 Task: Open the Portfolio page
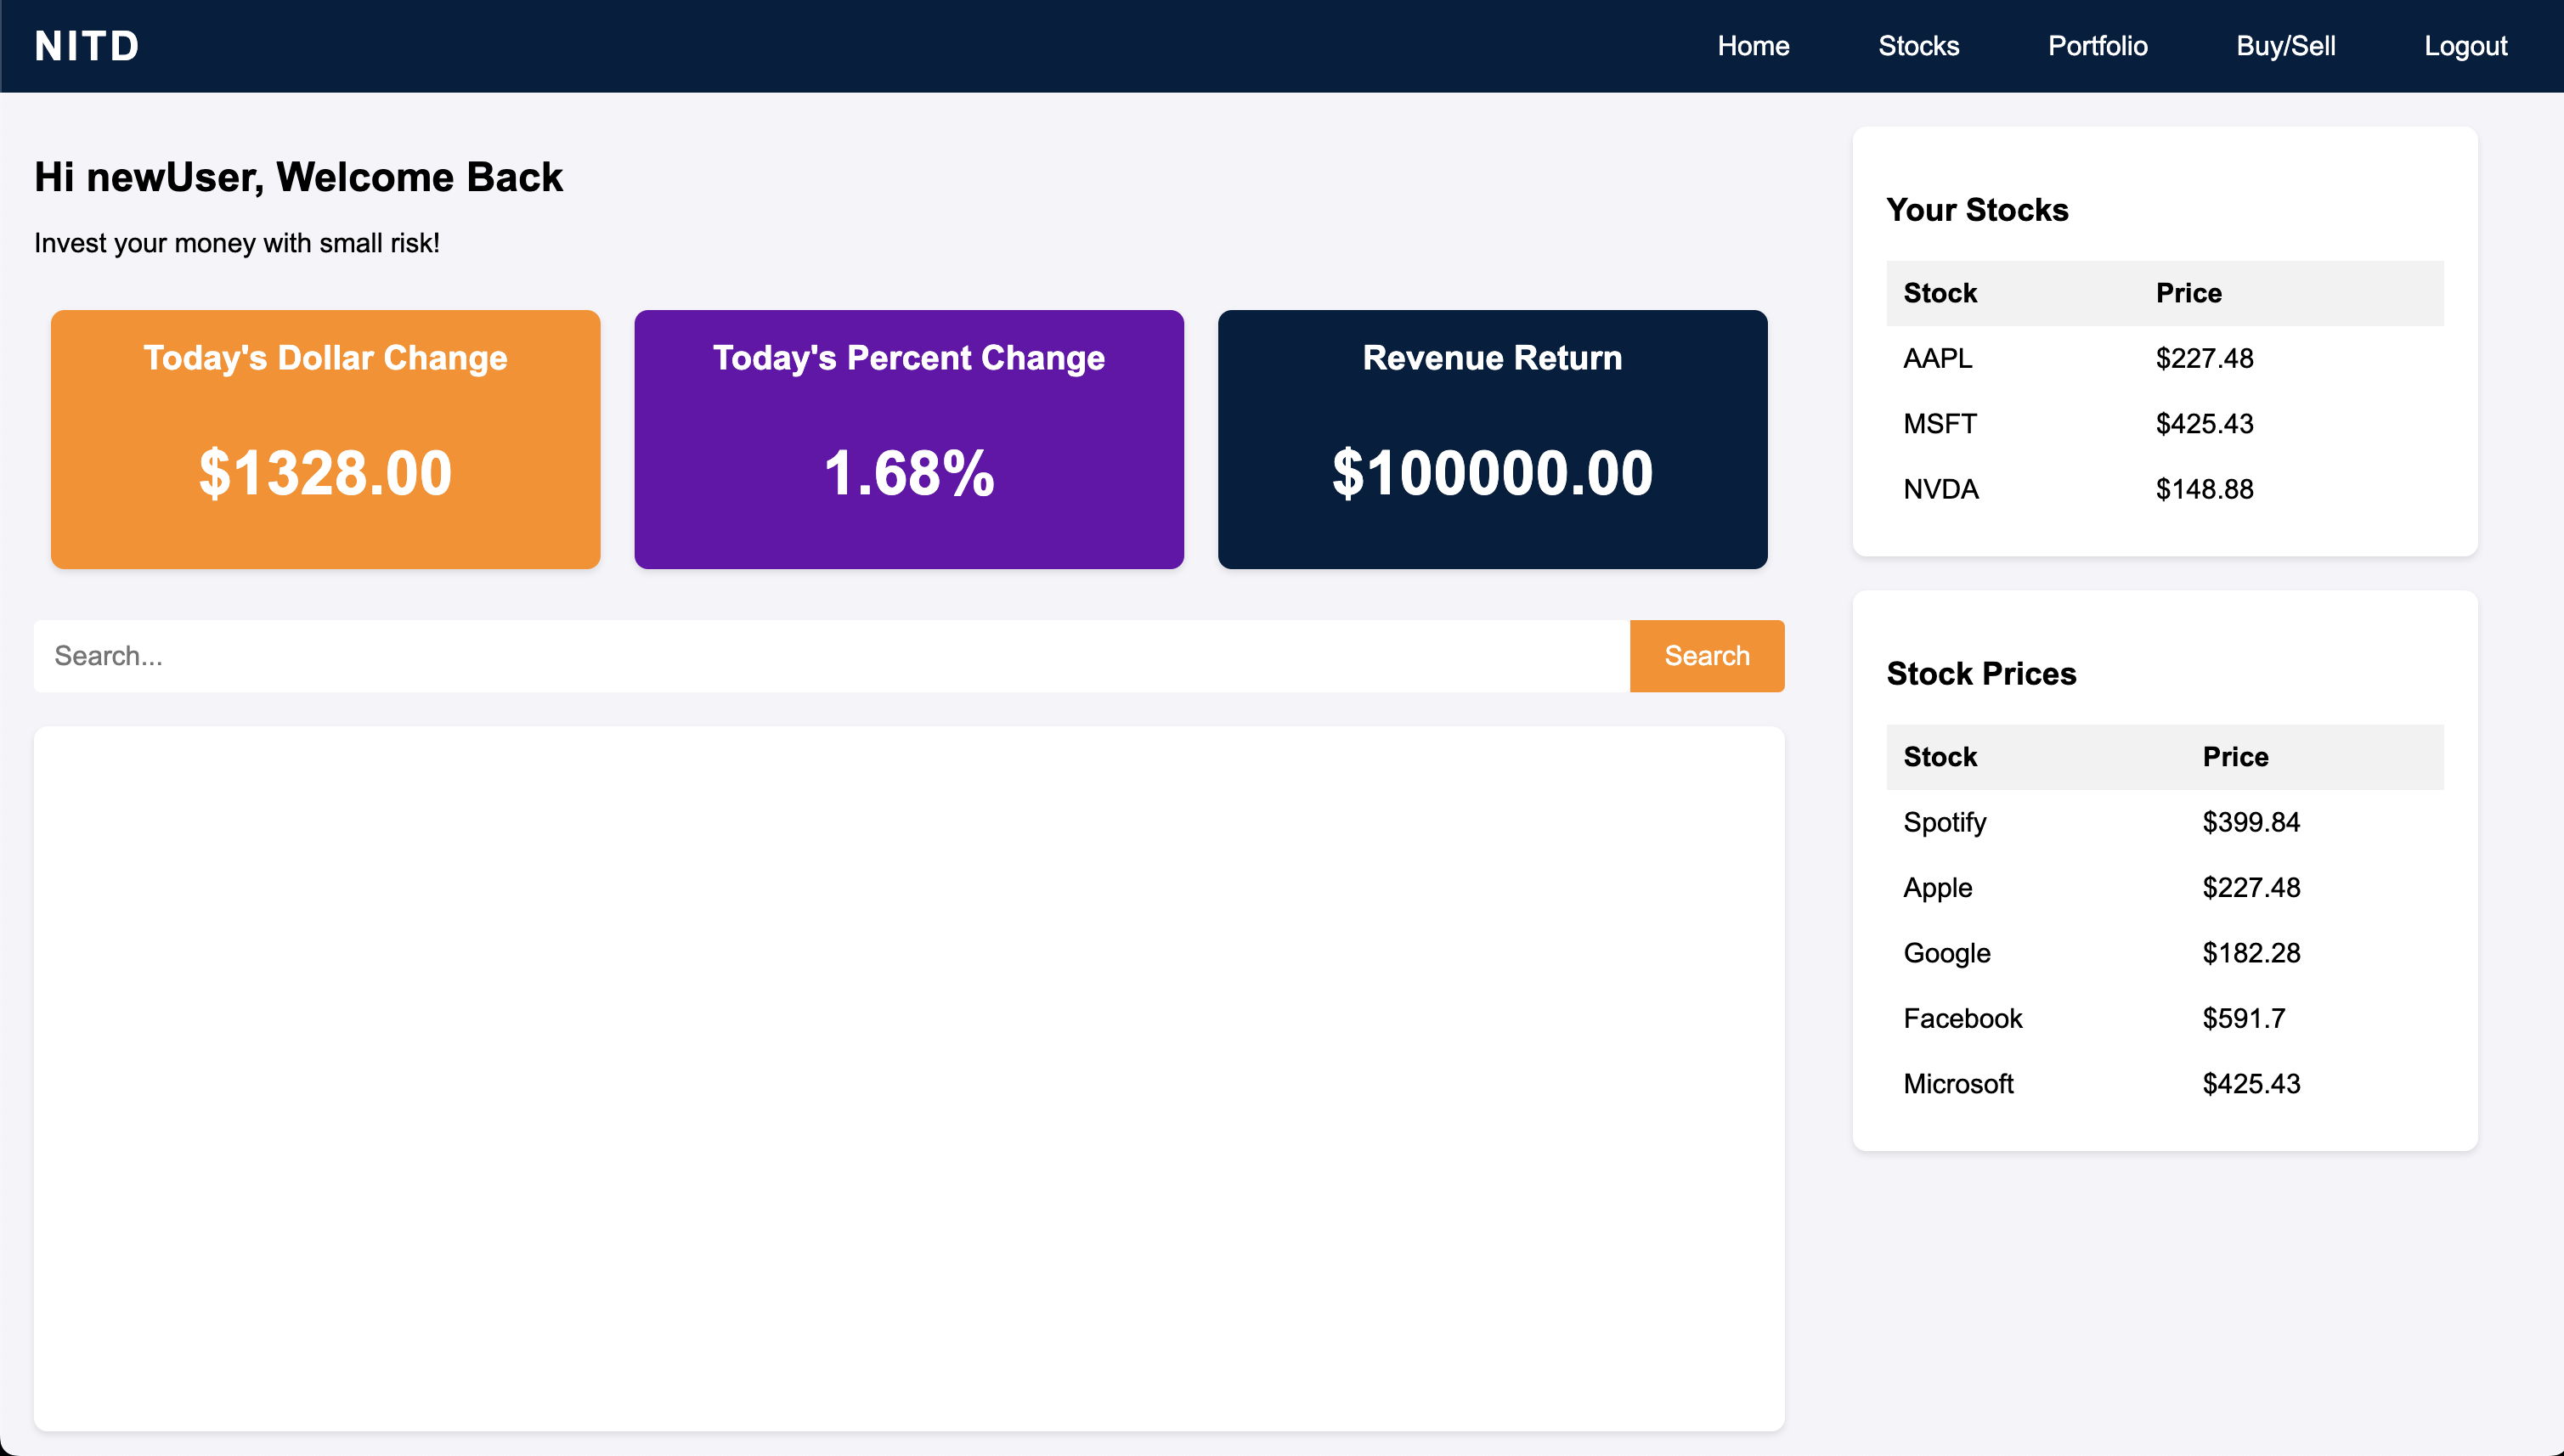(x=2097, y=46)
